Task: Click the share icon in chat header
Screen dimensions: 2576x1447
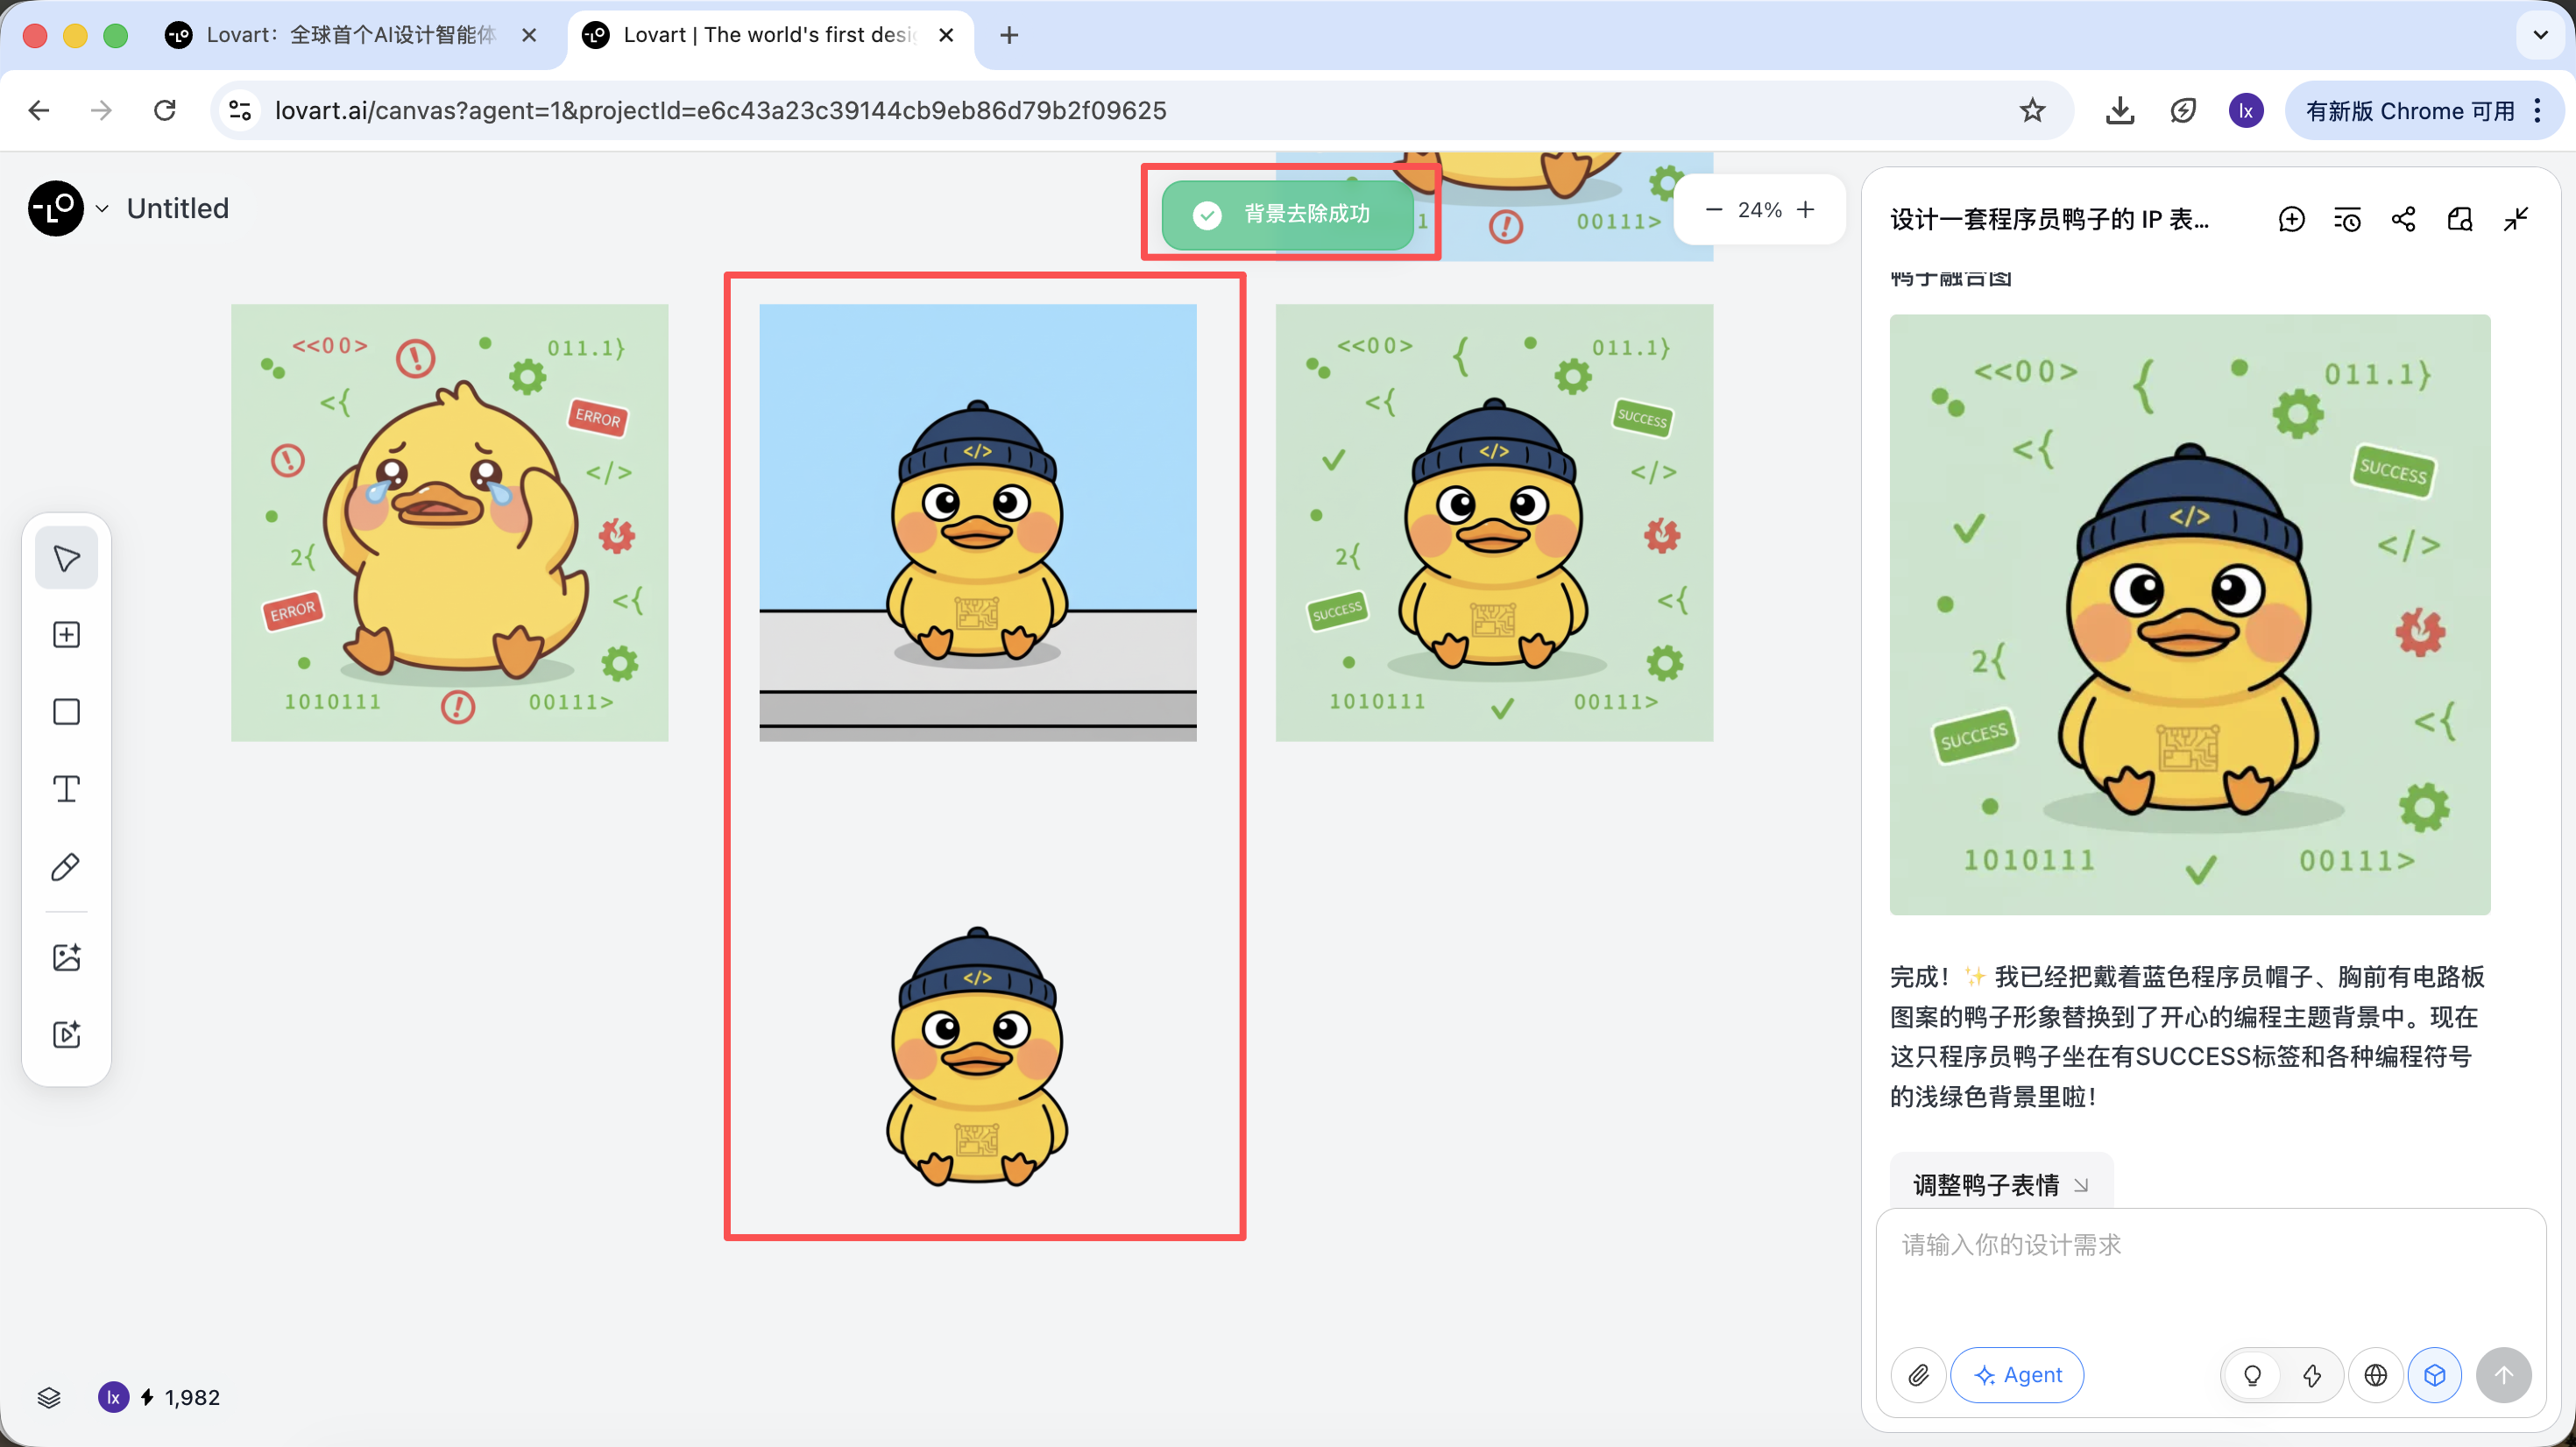Action: pos(2403,219)
